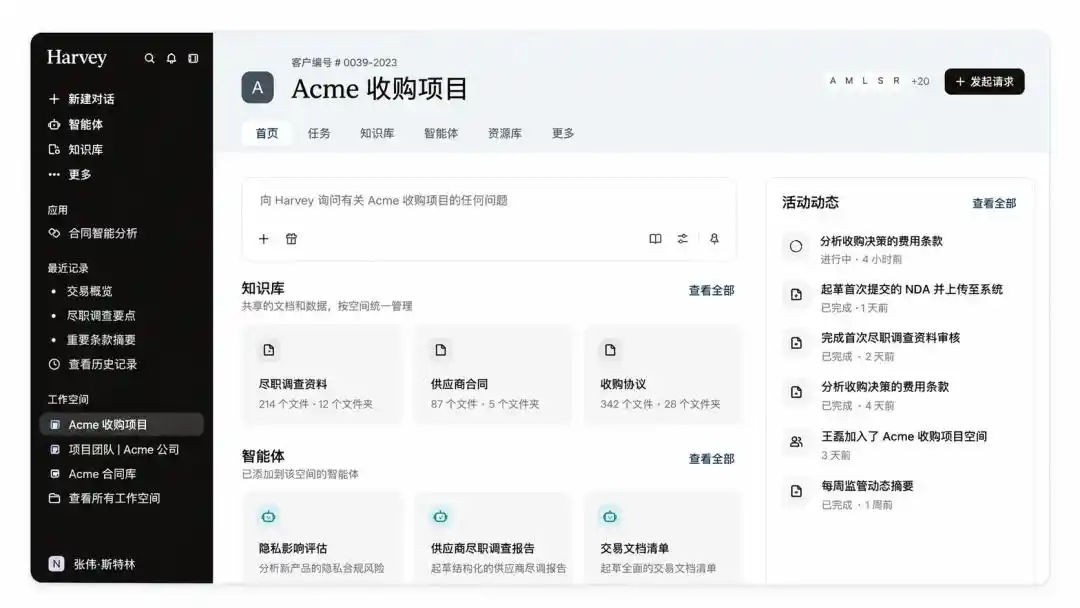View all in the 知识库 section

tap(712, 291)
